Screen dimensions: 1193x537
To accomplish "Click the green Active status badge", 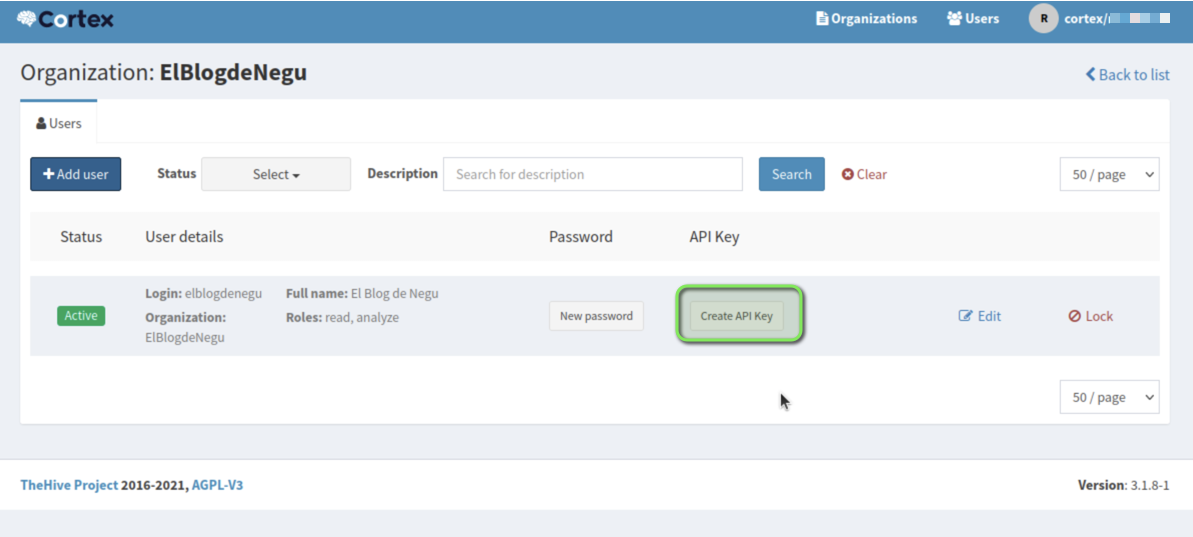I will pyautogui.click(x=81, y=316).
